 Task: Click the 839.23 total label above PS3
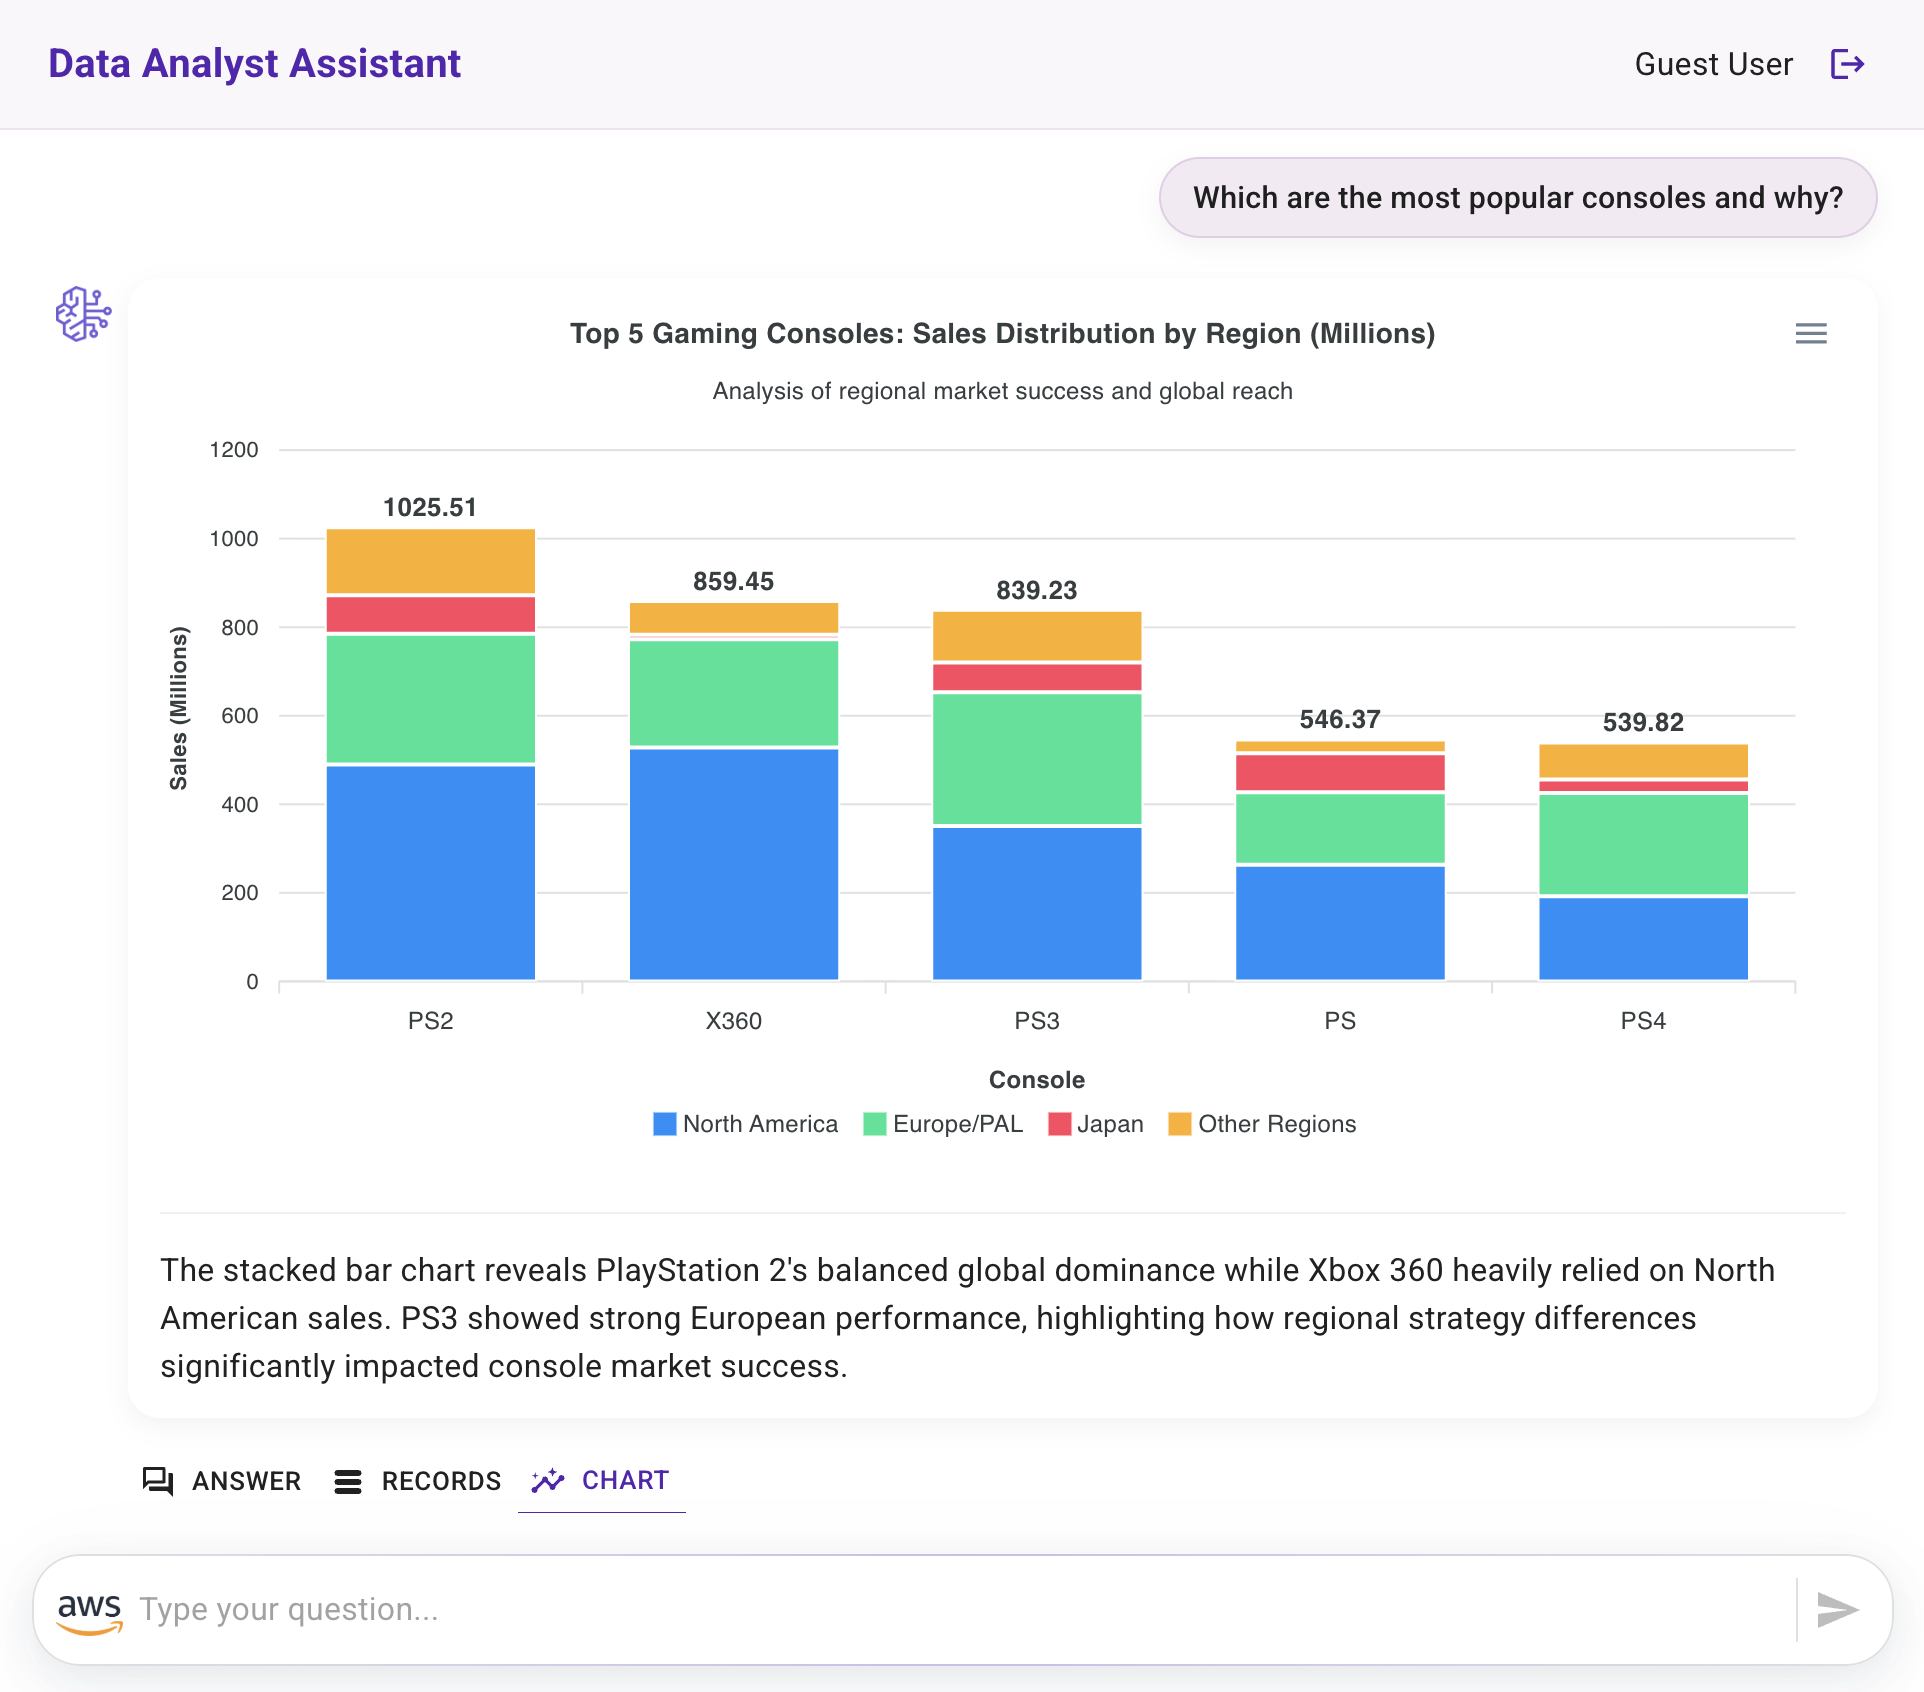point(1037,590)
